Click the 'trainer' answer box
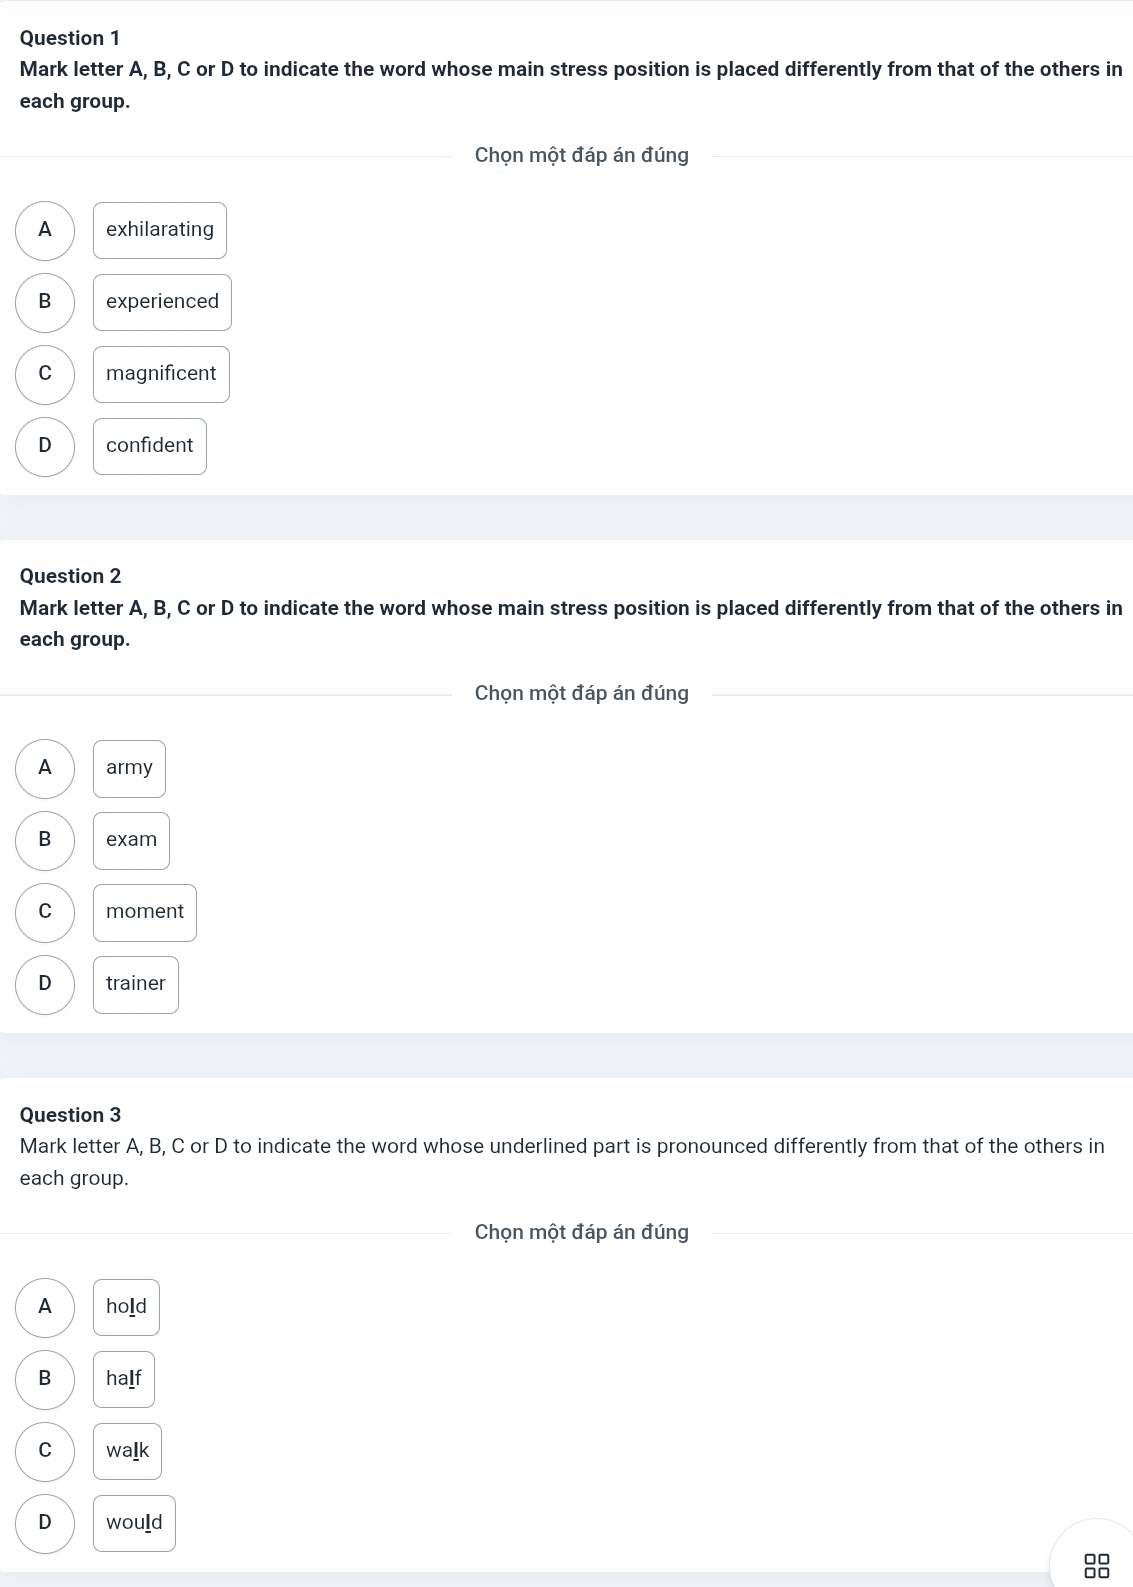Screen dimensions: 1133x1587 tap(136, 985)
